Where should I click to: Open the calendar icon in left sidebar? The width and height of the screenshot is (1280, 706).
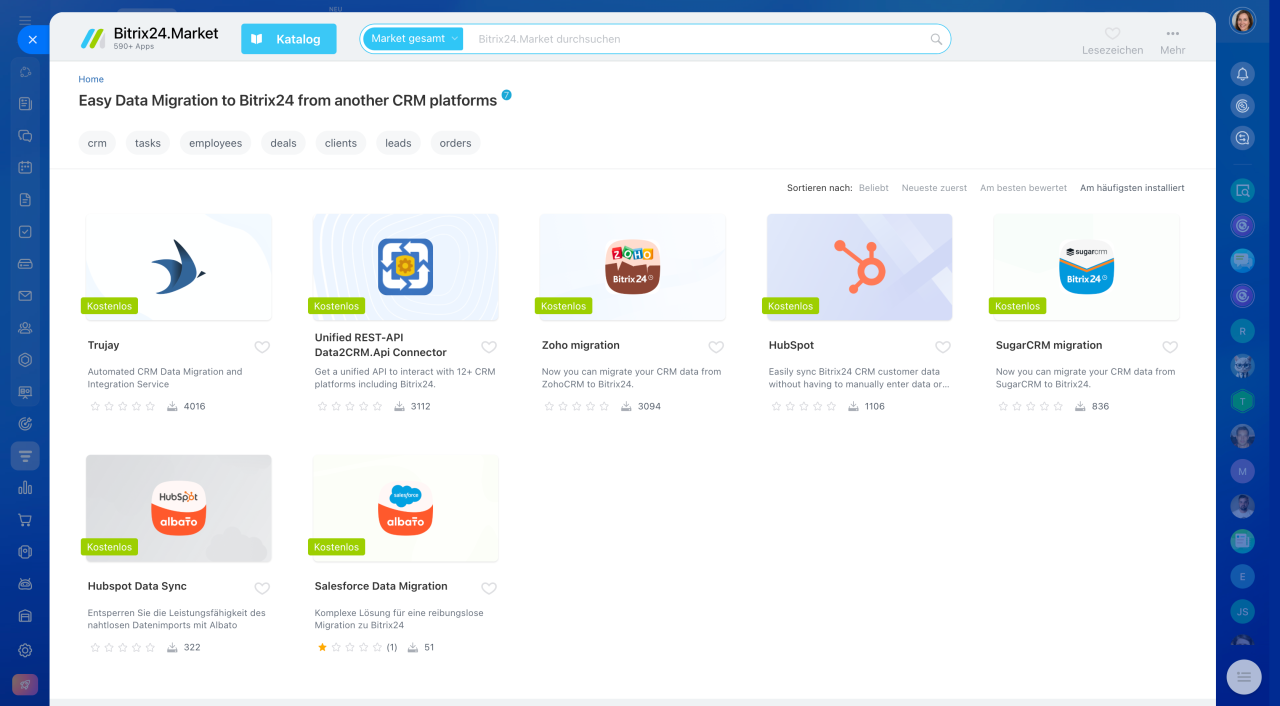pos(25,168)
